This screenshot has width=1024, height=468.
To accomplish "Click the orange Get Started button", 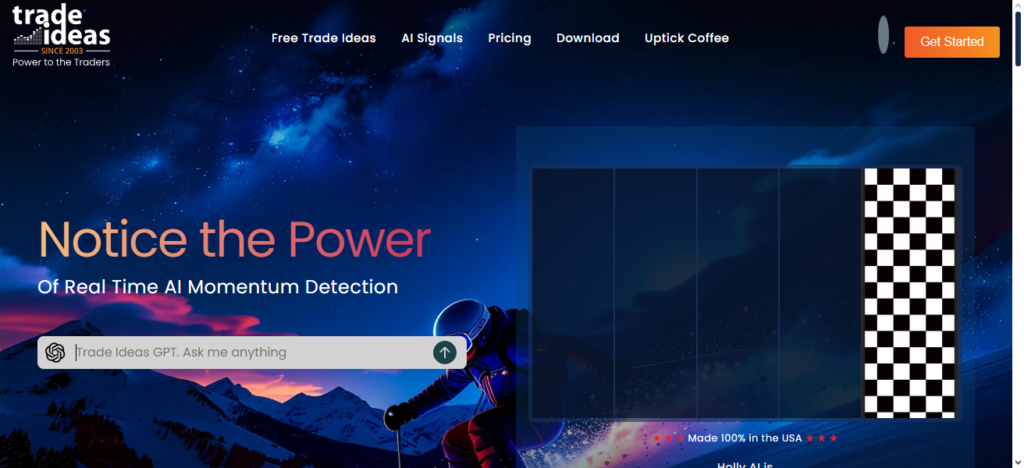I will 951,42.
